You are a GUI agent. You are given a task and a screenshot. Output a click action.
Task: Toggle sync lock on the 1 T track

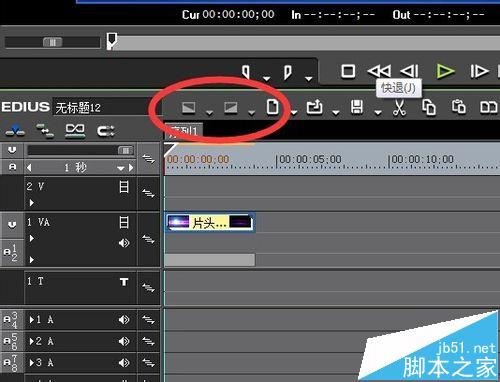tap(148, 287)
